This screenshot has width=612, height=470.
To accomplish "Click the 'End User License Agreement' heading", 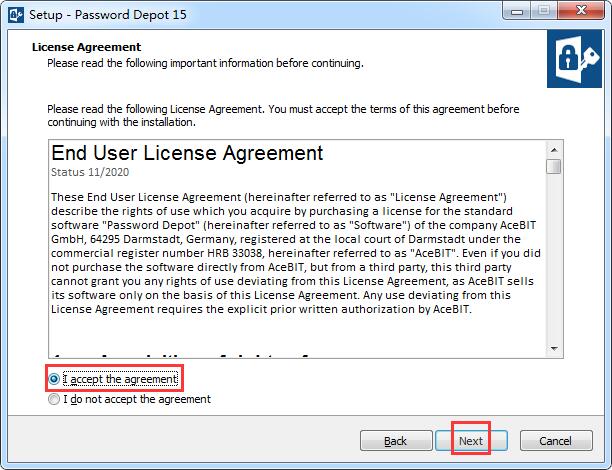I will tap(187, 153).
